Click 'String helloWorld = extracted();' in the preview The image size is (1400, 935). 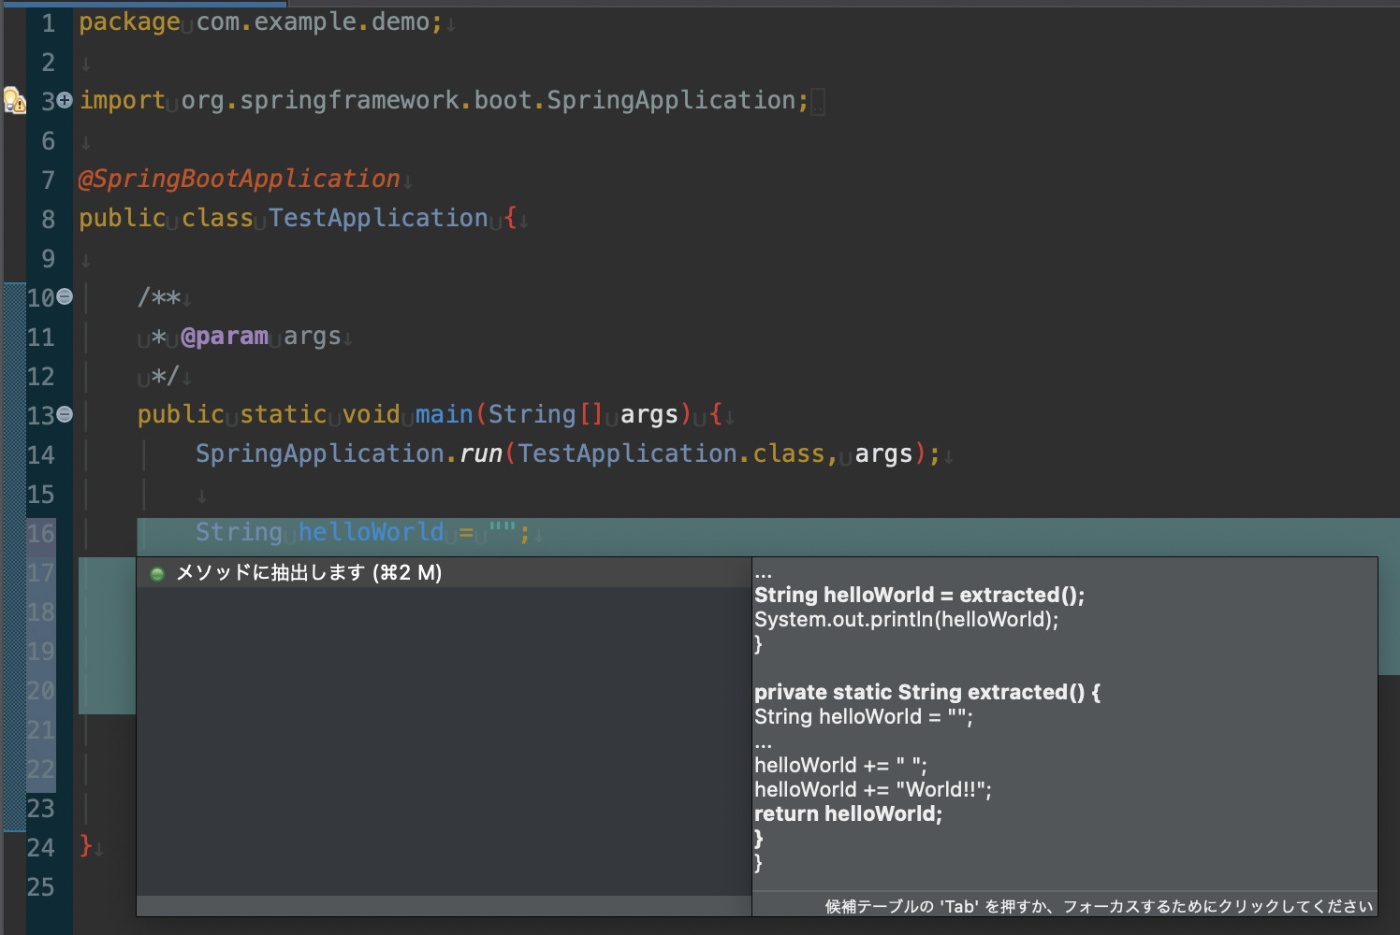[919, 595]
